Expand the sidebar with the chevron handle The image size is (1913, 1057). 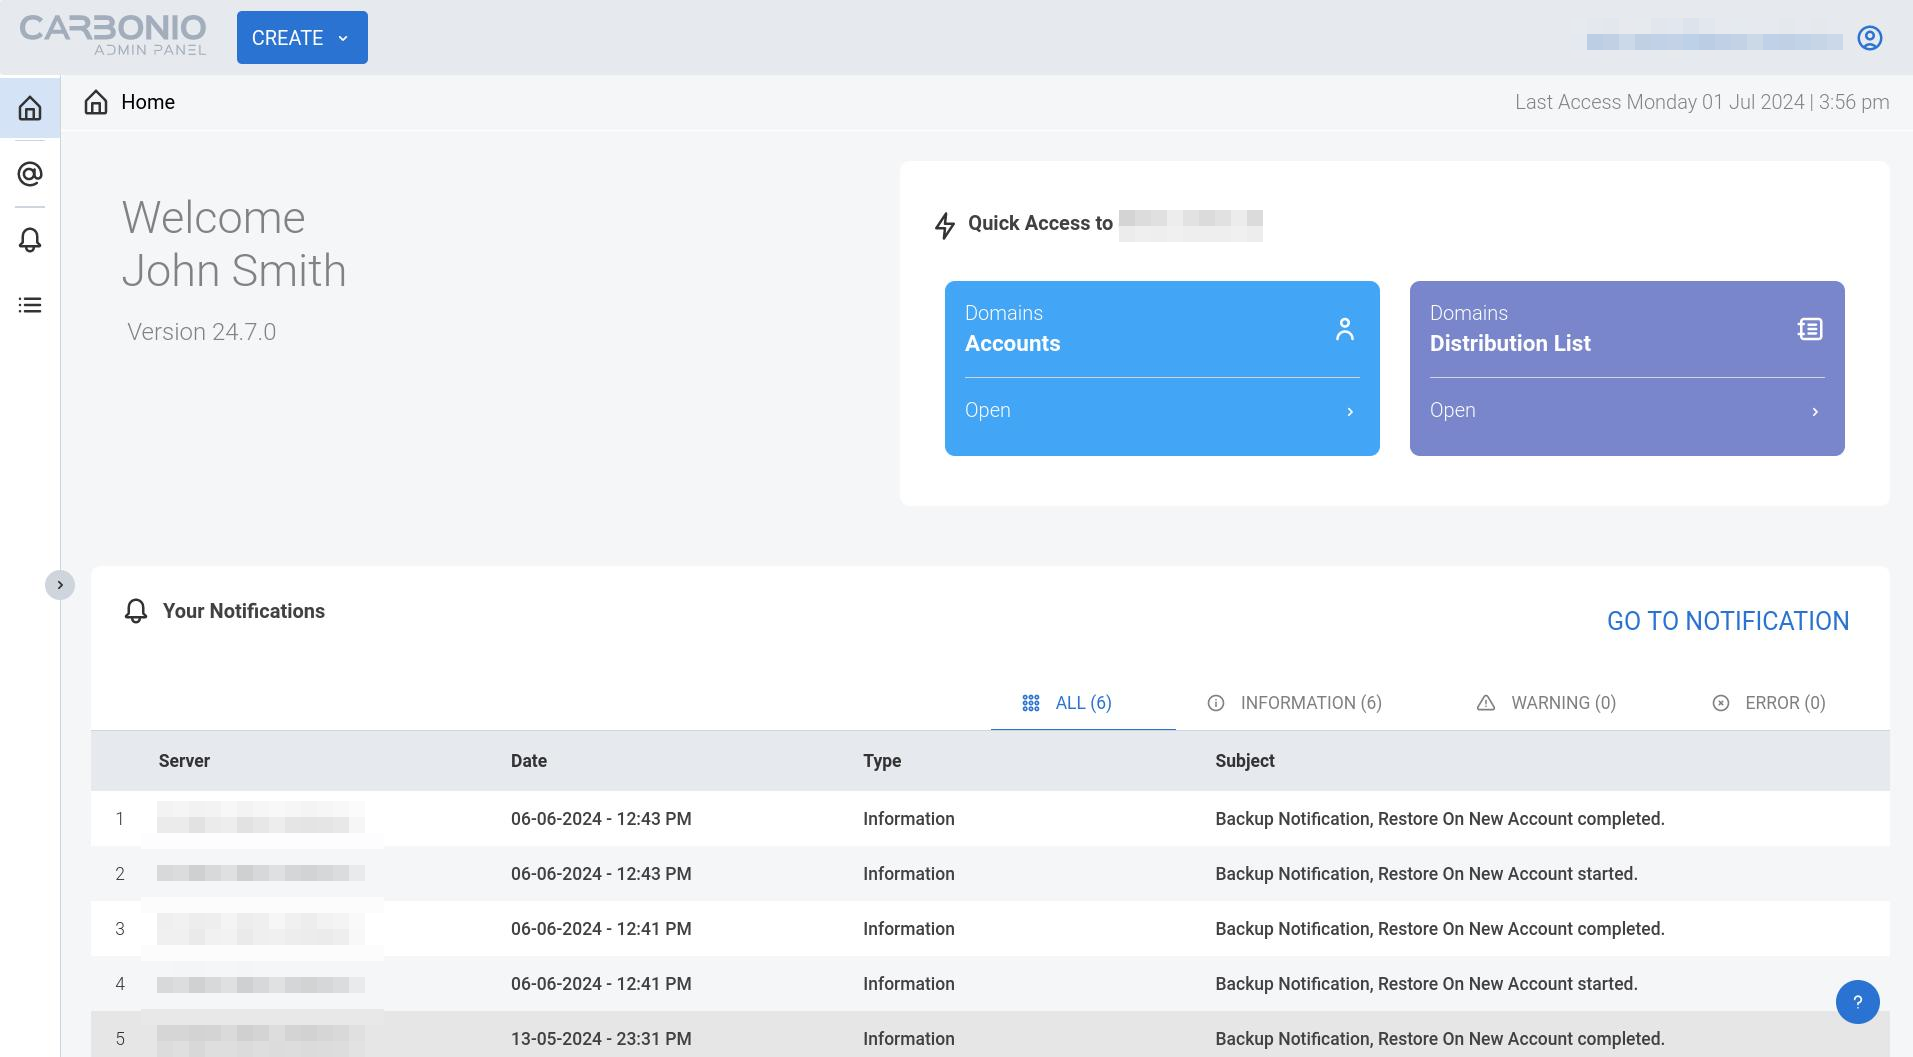[x=60, y=585]
